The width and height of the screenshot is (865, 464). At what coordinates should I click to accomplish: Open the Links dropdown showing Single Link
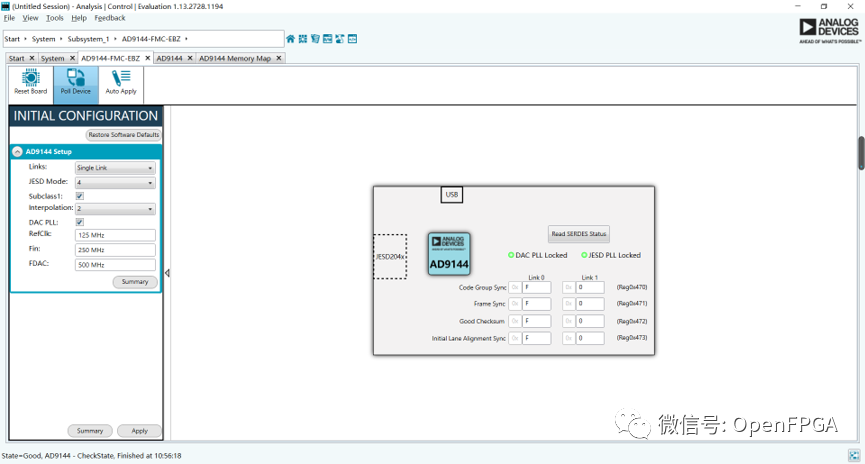point(115,168)
